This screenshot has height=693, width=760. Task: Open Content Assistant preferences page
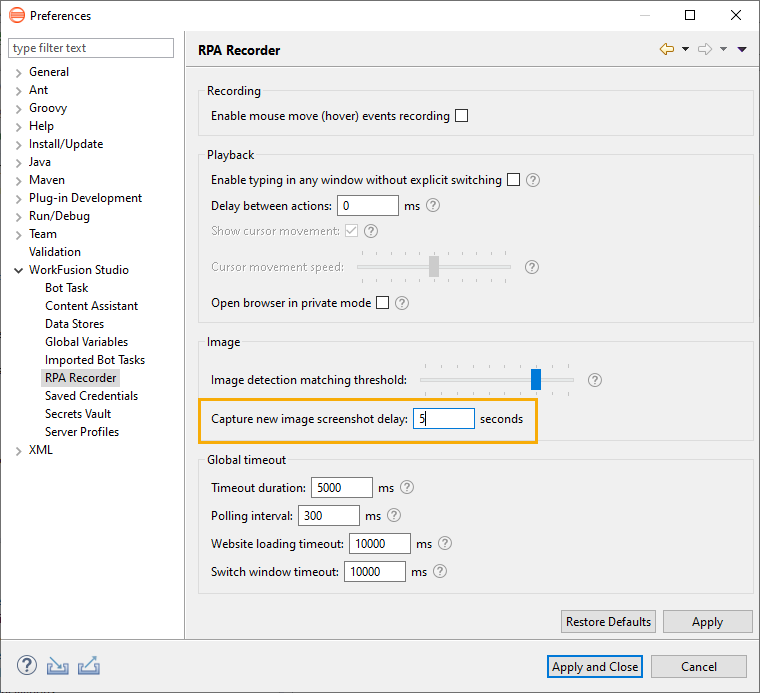tap(92, 306)
